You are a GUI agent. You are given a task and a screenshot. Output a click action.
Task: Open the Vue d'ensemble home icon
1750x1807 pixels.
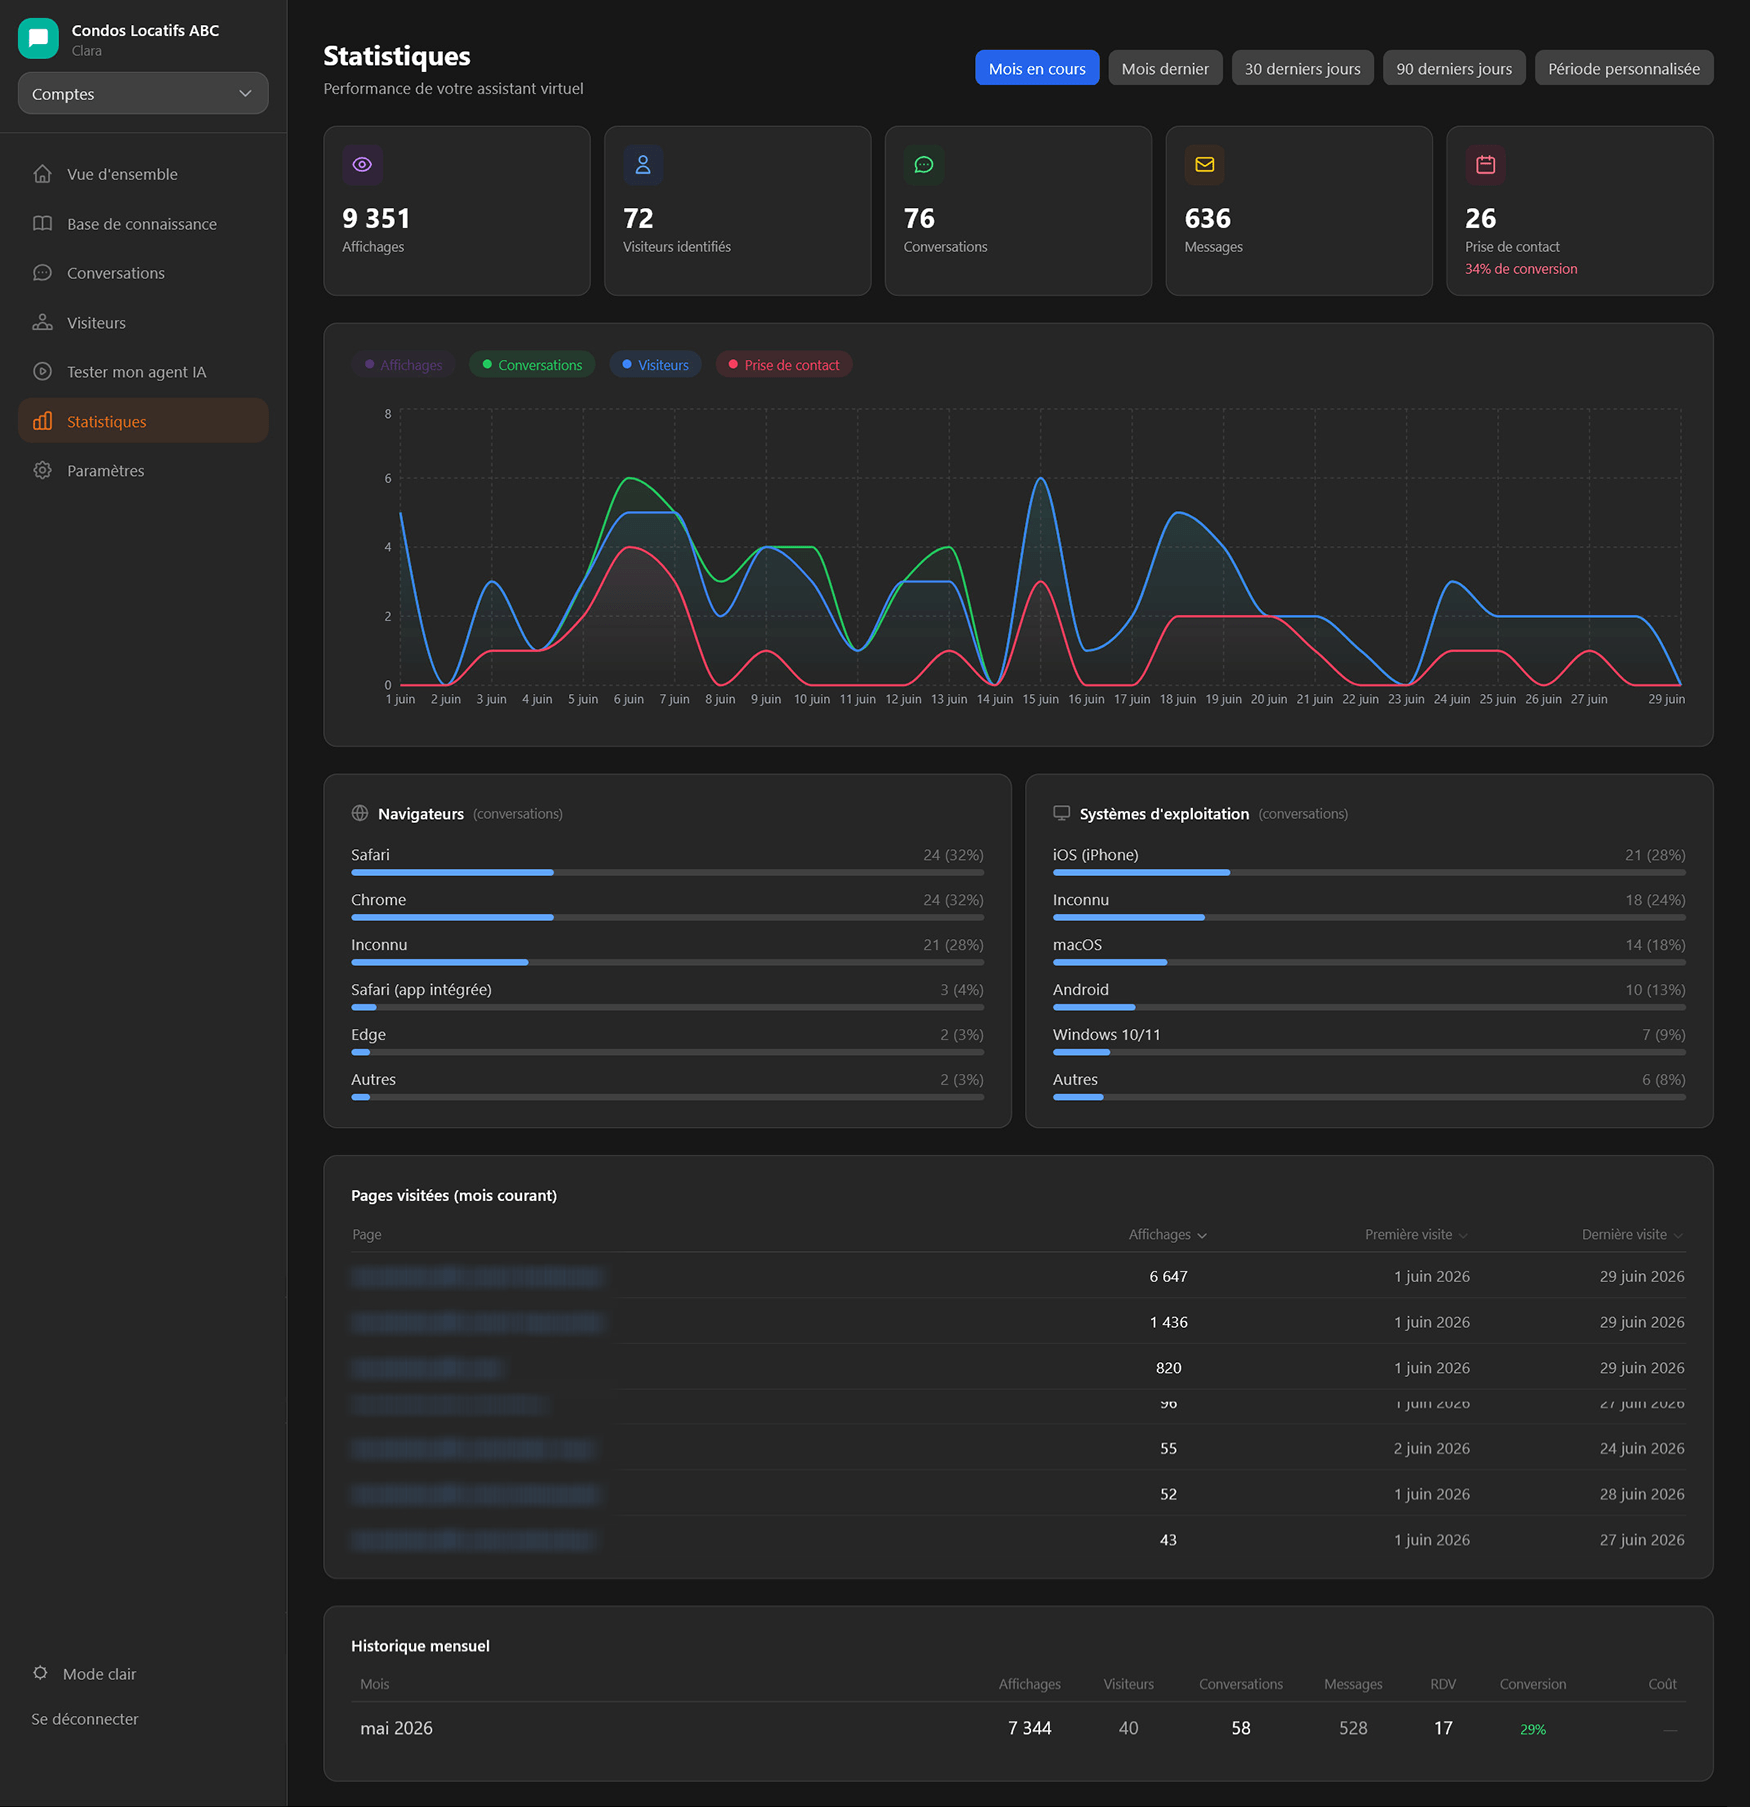[42, 174]
